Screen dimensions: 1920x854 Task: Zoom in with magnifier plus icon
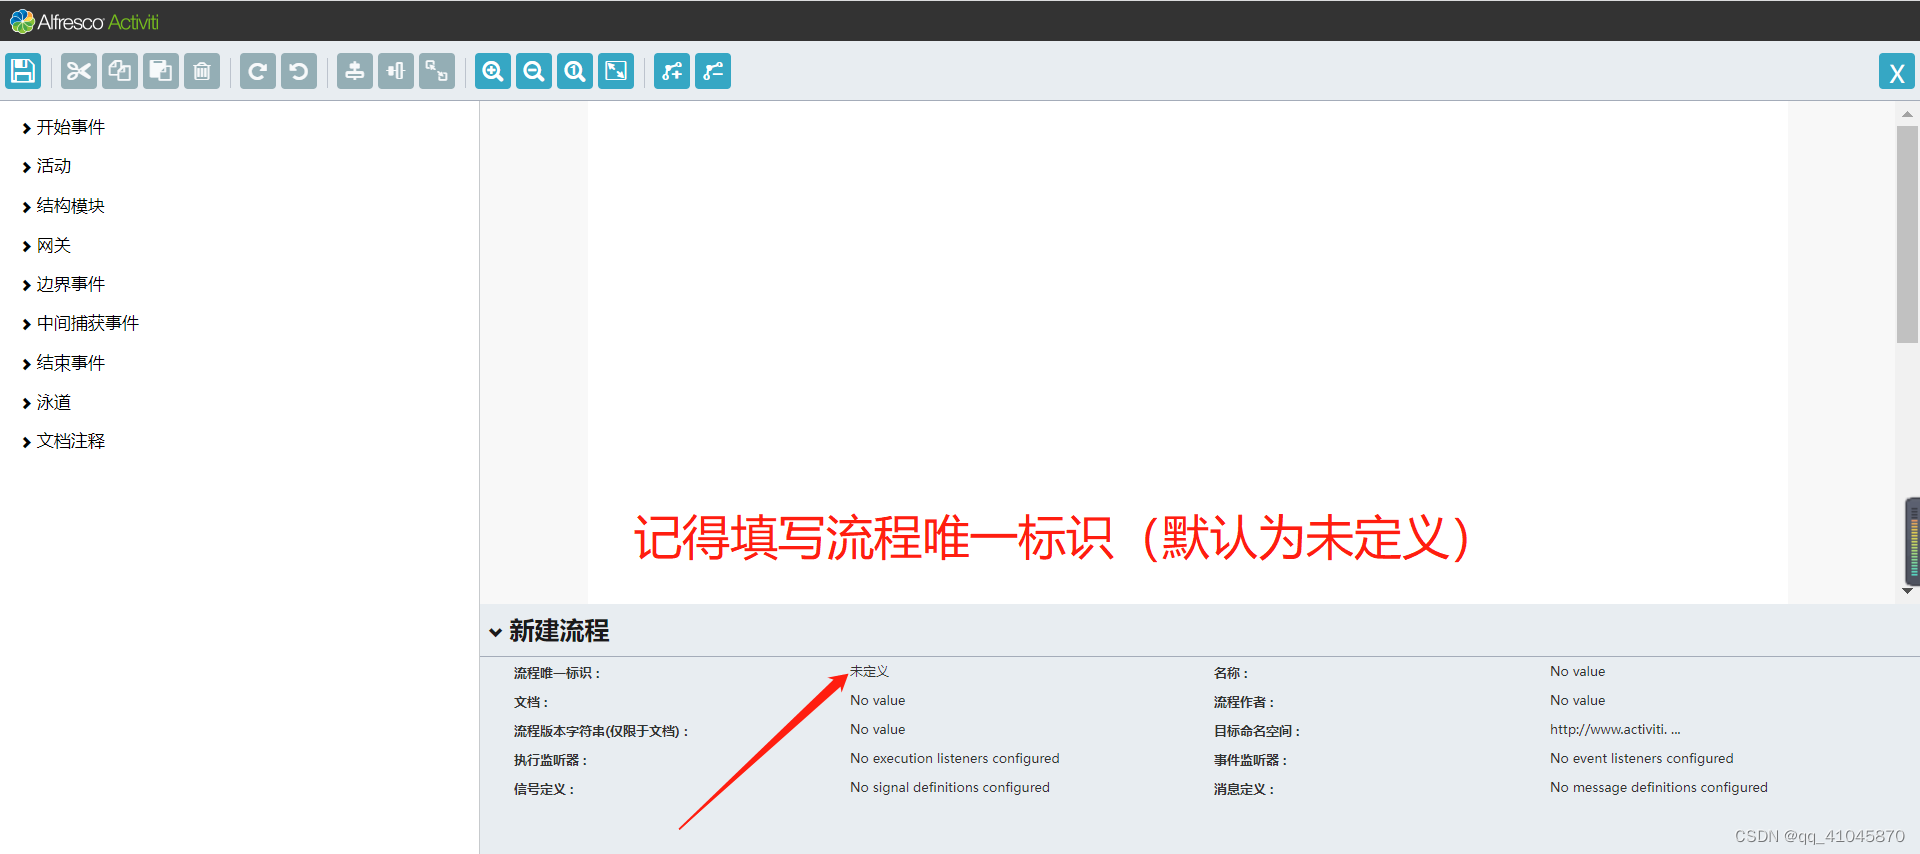point(493,71)
